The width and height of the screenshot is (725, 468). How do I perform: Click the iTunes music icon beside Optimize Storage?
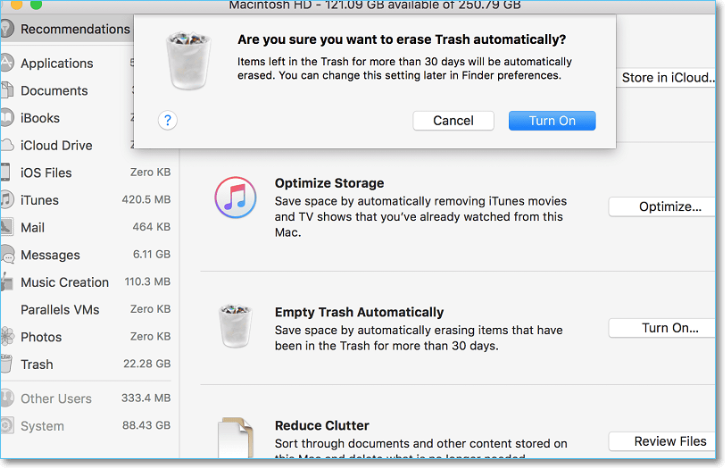pos(236,196)
